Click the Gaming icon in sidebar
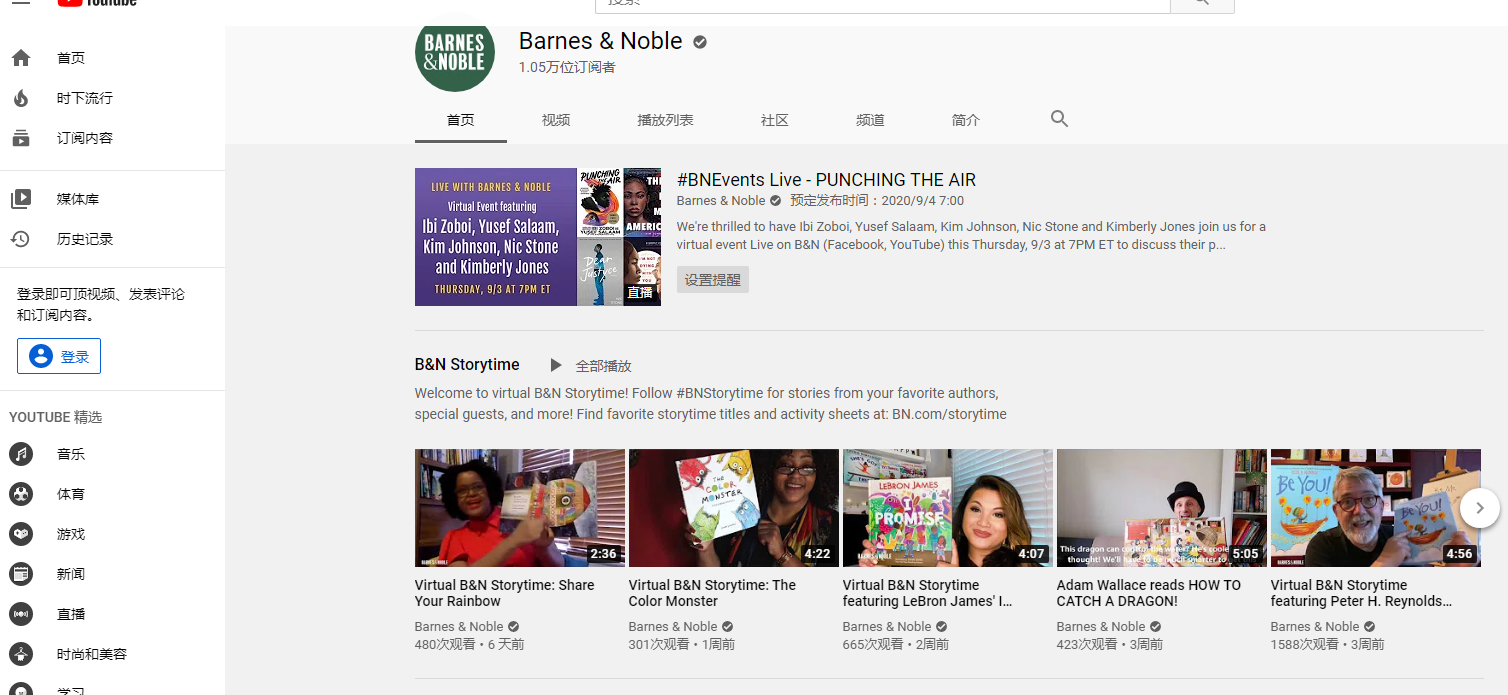The image size is (1508, 695). point(21,534)
